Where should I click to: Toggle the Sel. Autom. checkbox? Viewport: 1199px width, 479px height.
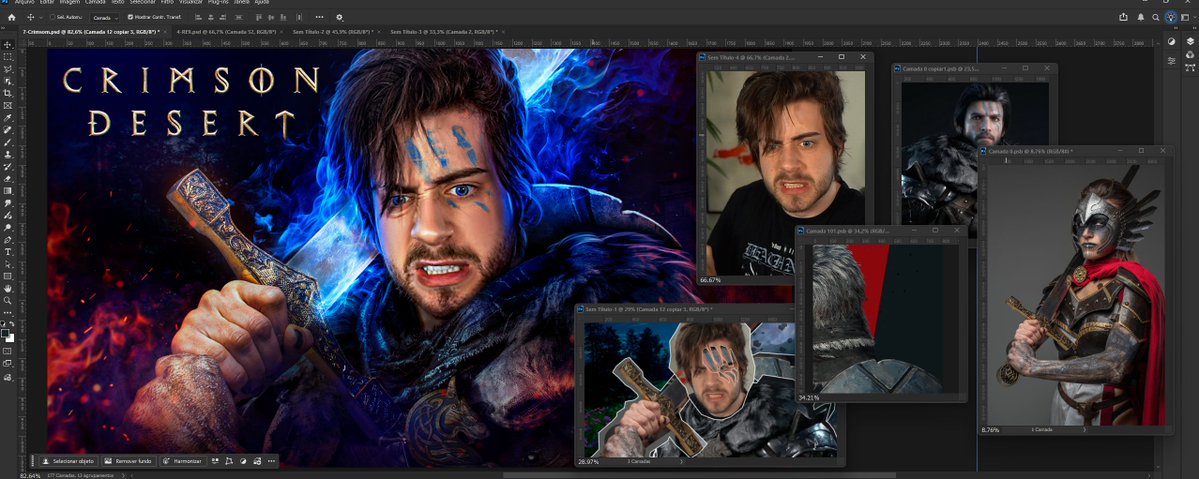coord(52,17)
